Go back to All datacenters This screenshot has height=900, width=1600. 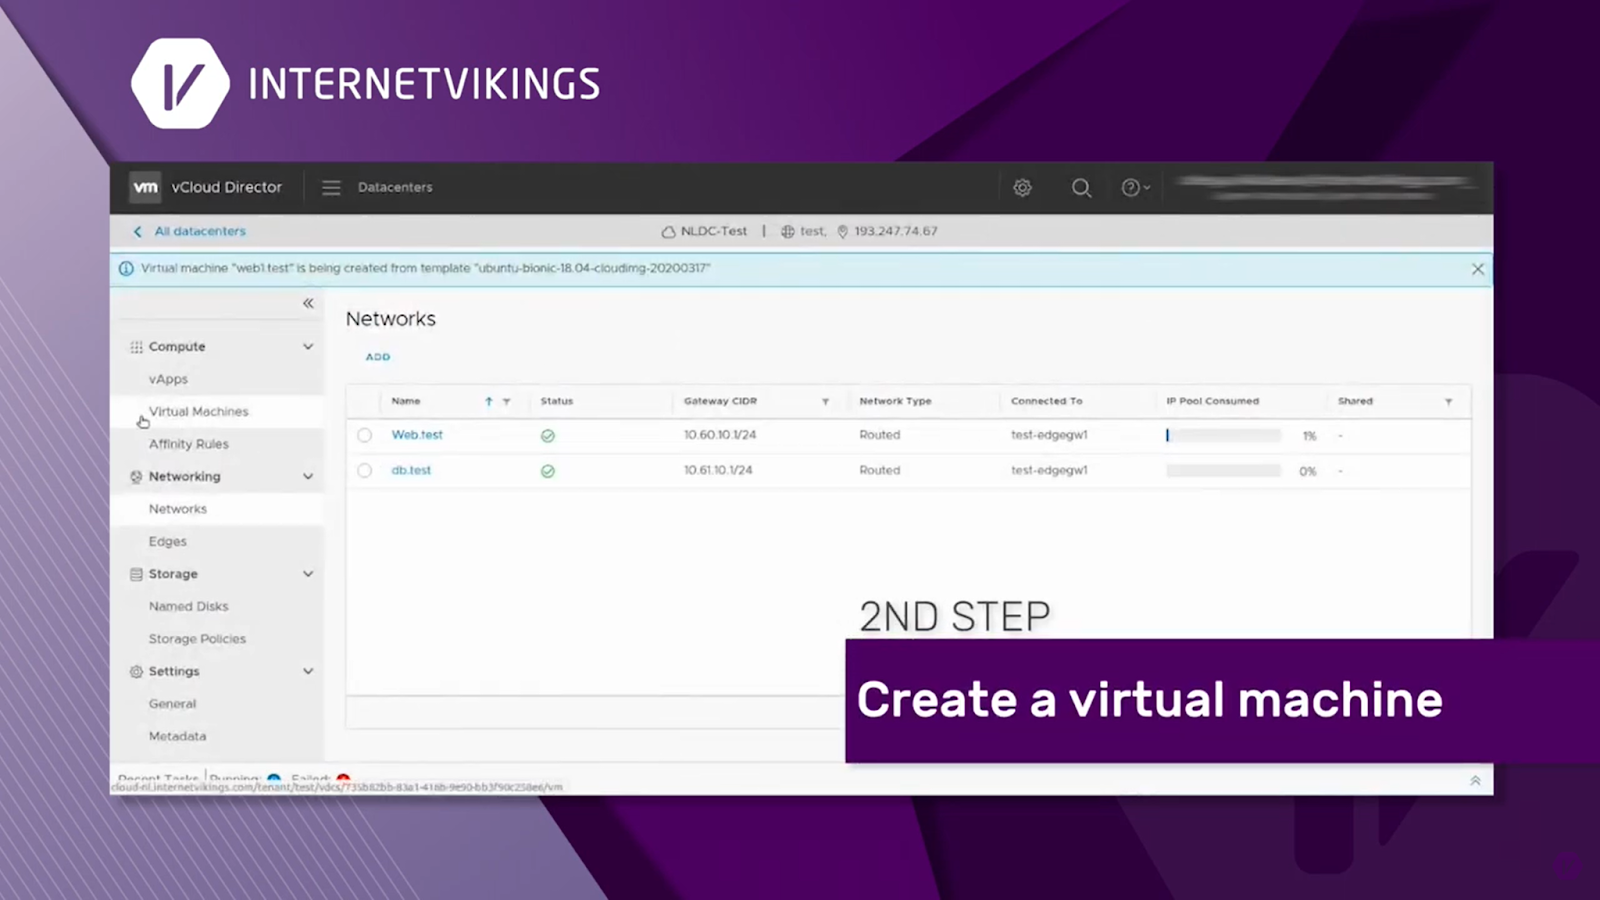click(200, 231)
